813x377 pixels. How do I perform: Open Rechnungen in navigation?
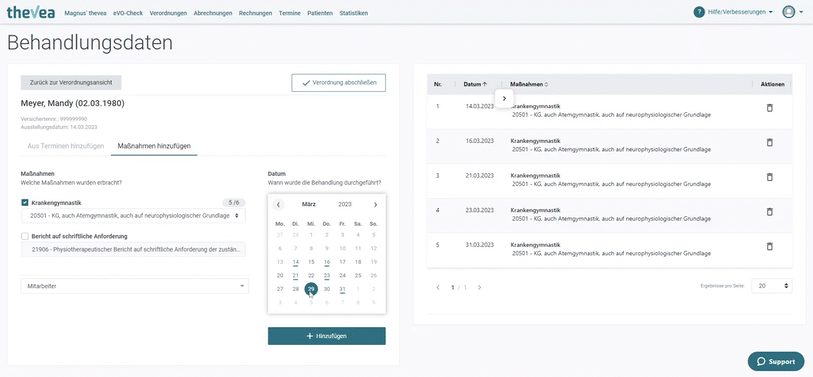point(255,13)
